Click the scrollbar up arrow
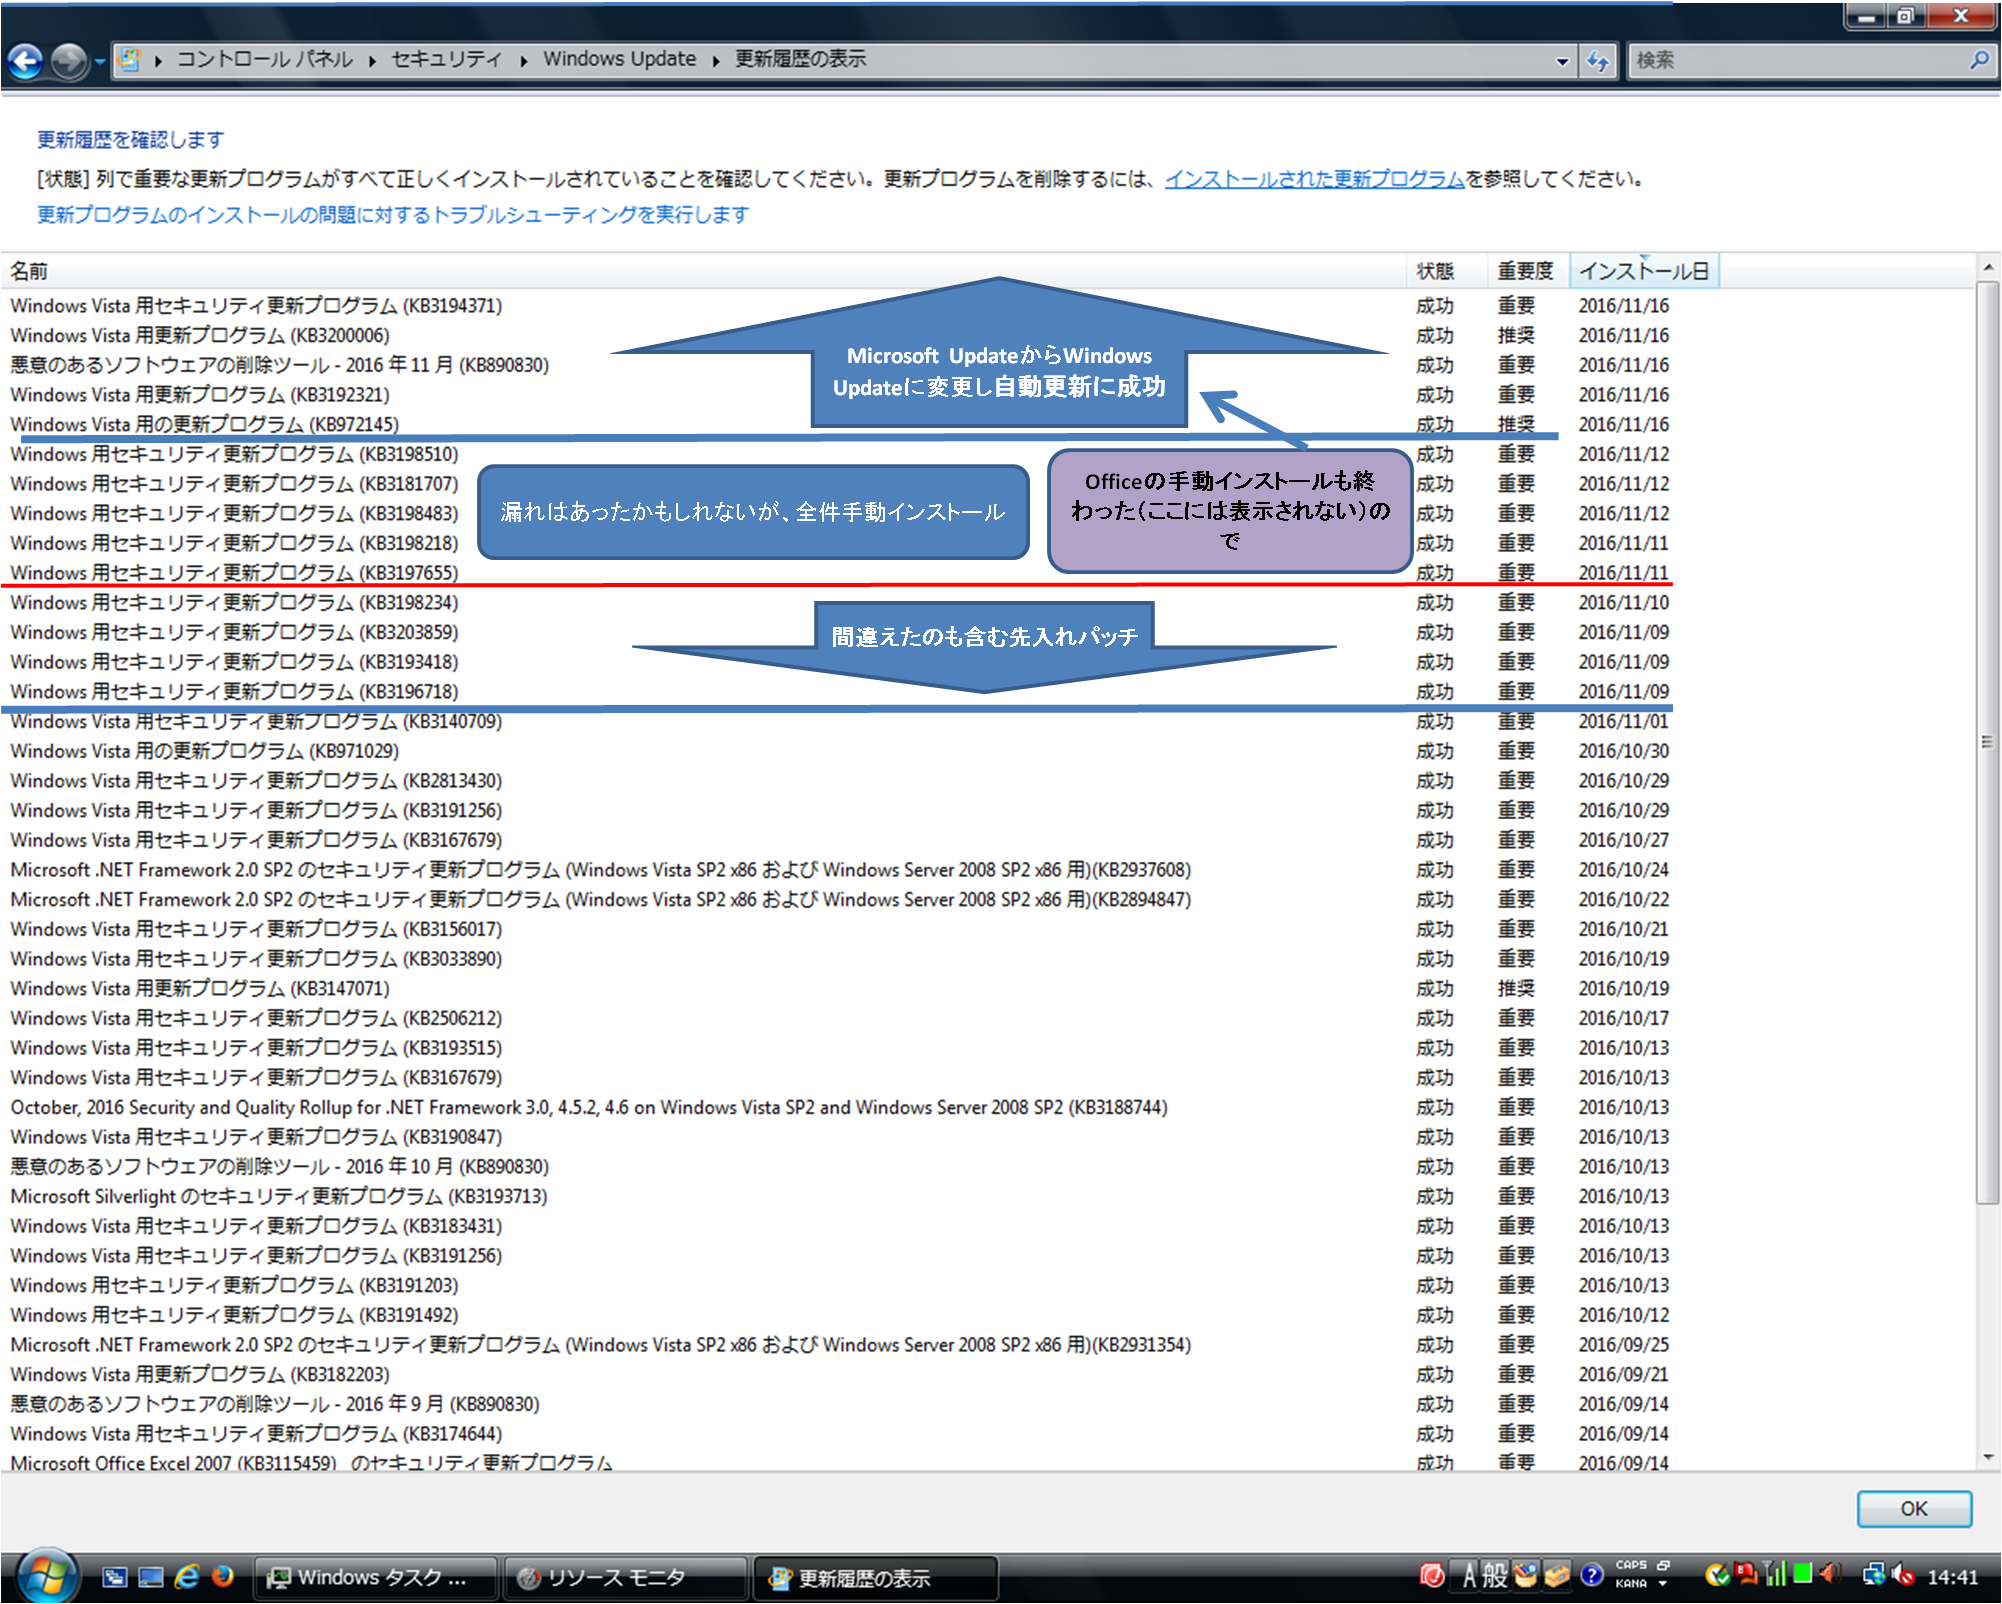This screenshot has height=1604, width=2002. pos(1988,268)
